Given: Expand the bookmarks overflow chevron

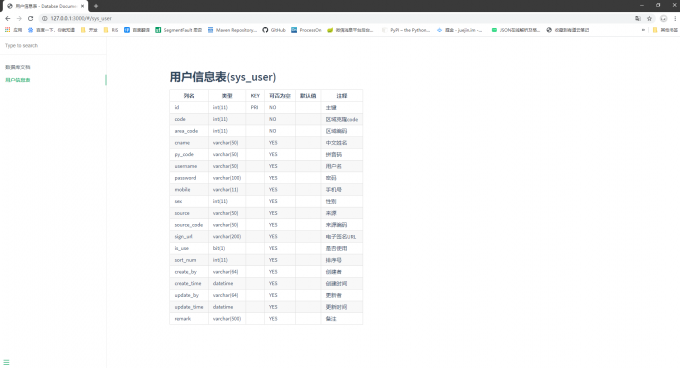Looking at the screenshot, I should click(x=643, y=30).
